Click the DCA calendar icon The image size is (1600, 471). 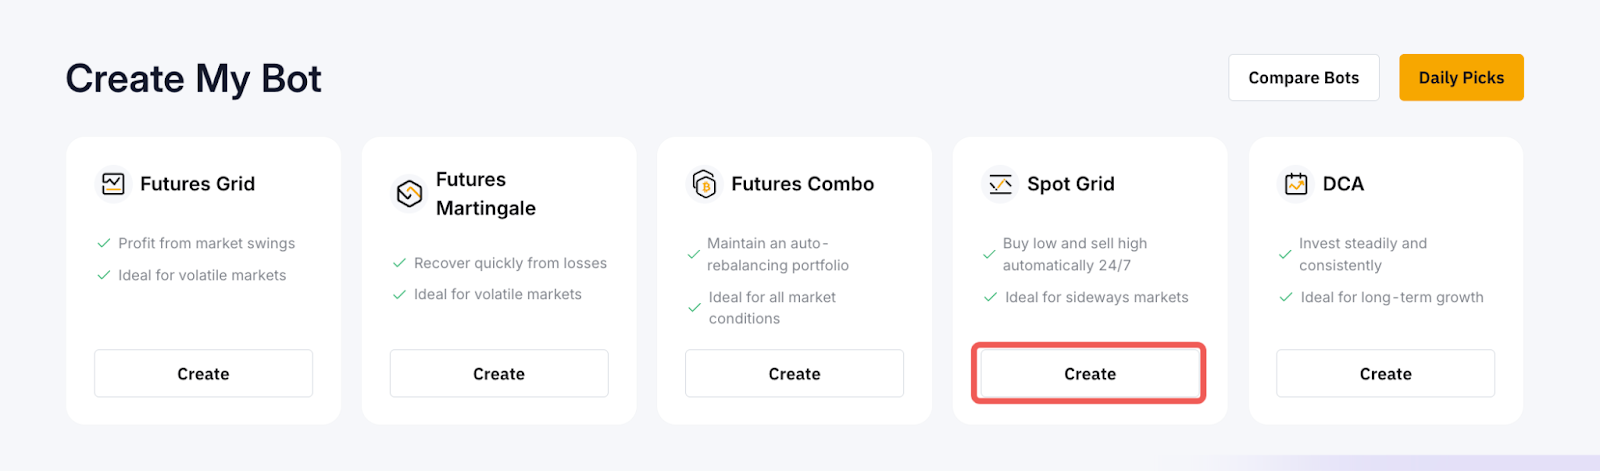coord(1296,184)
